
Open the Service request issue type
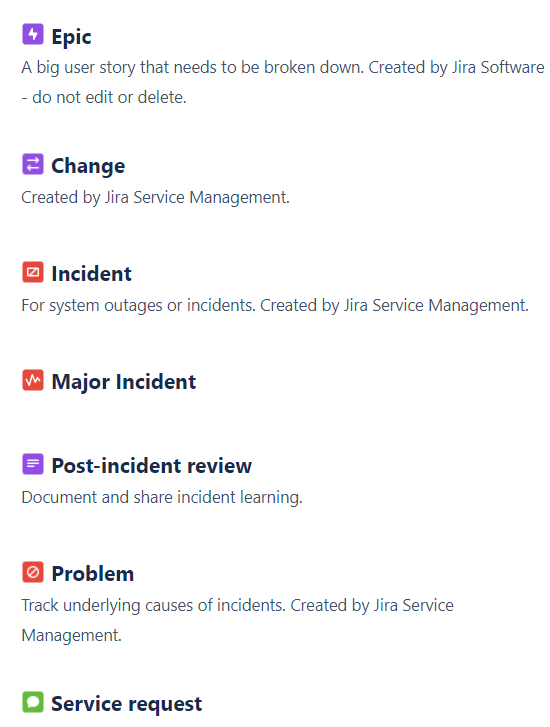(127, 704)
